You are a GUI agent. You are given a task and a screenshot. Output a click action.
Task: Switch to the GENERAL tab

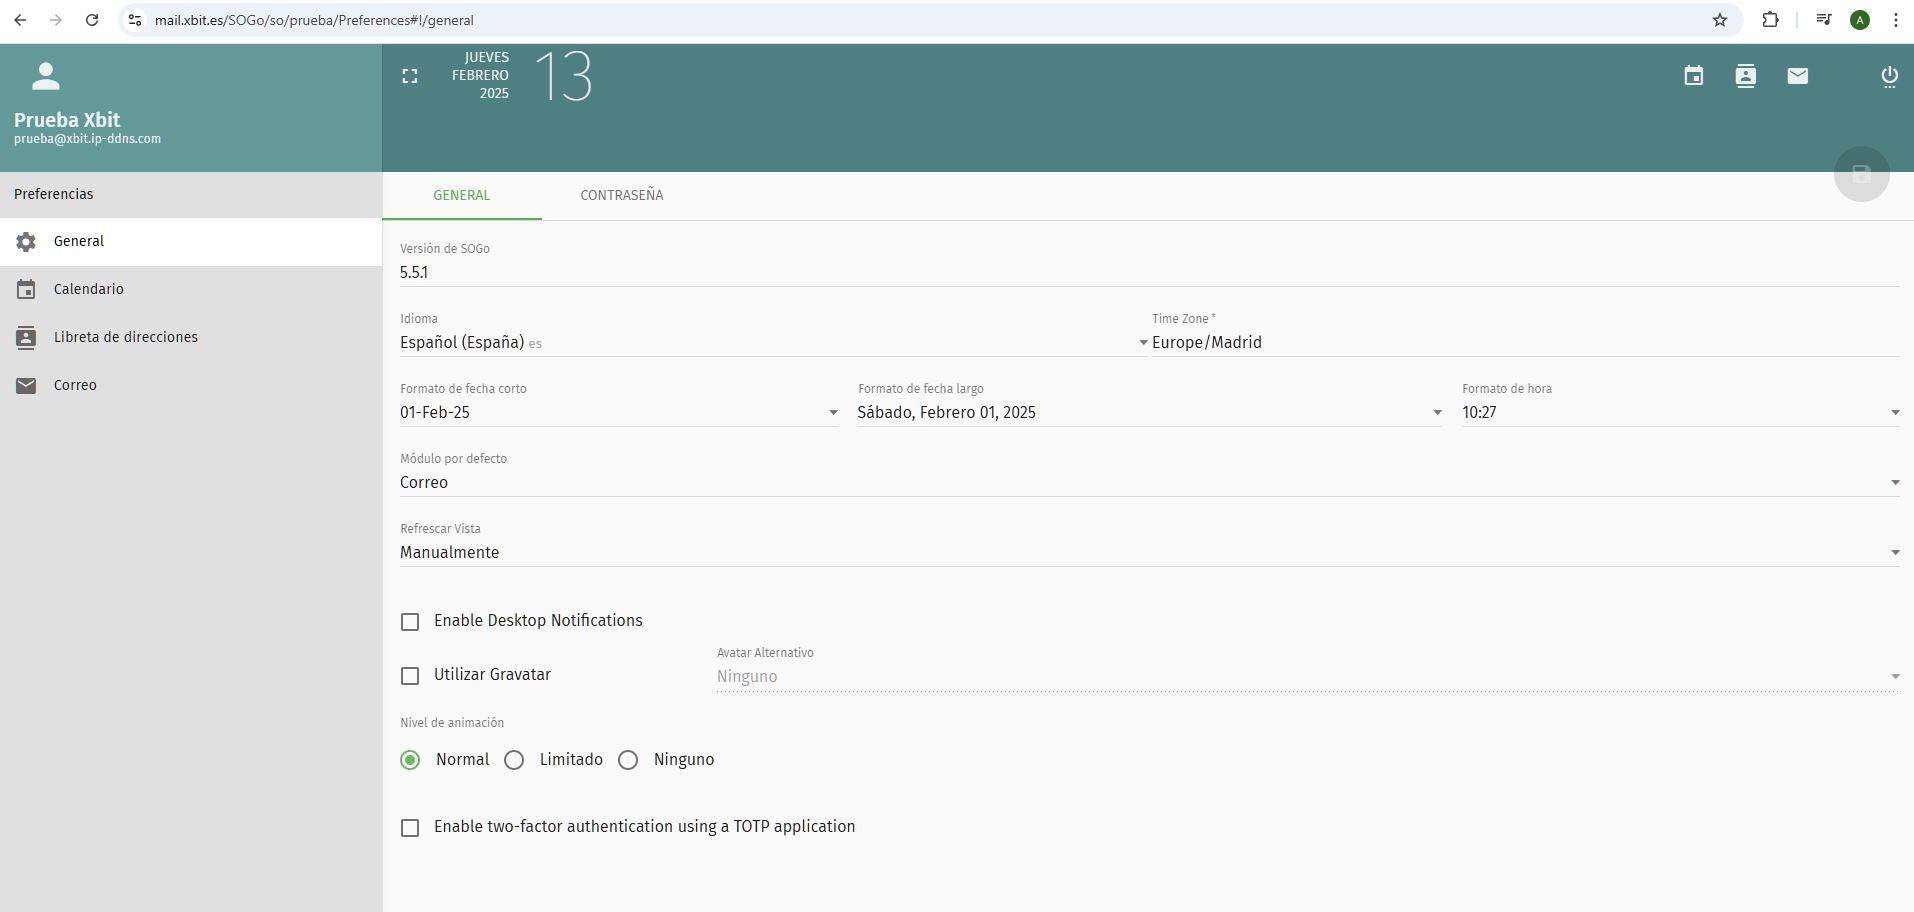pyautogui.click(x=462, y=195)
